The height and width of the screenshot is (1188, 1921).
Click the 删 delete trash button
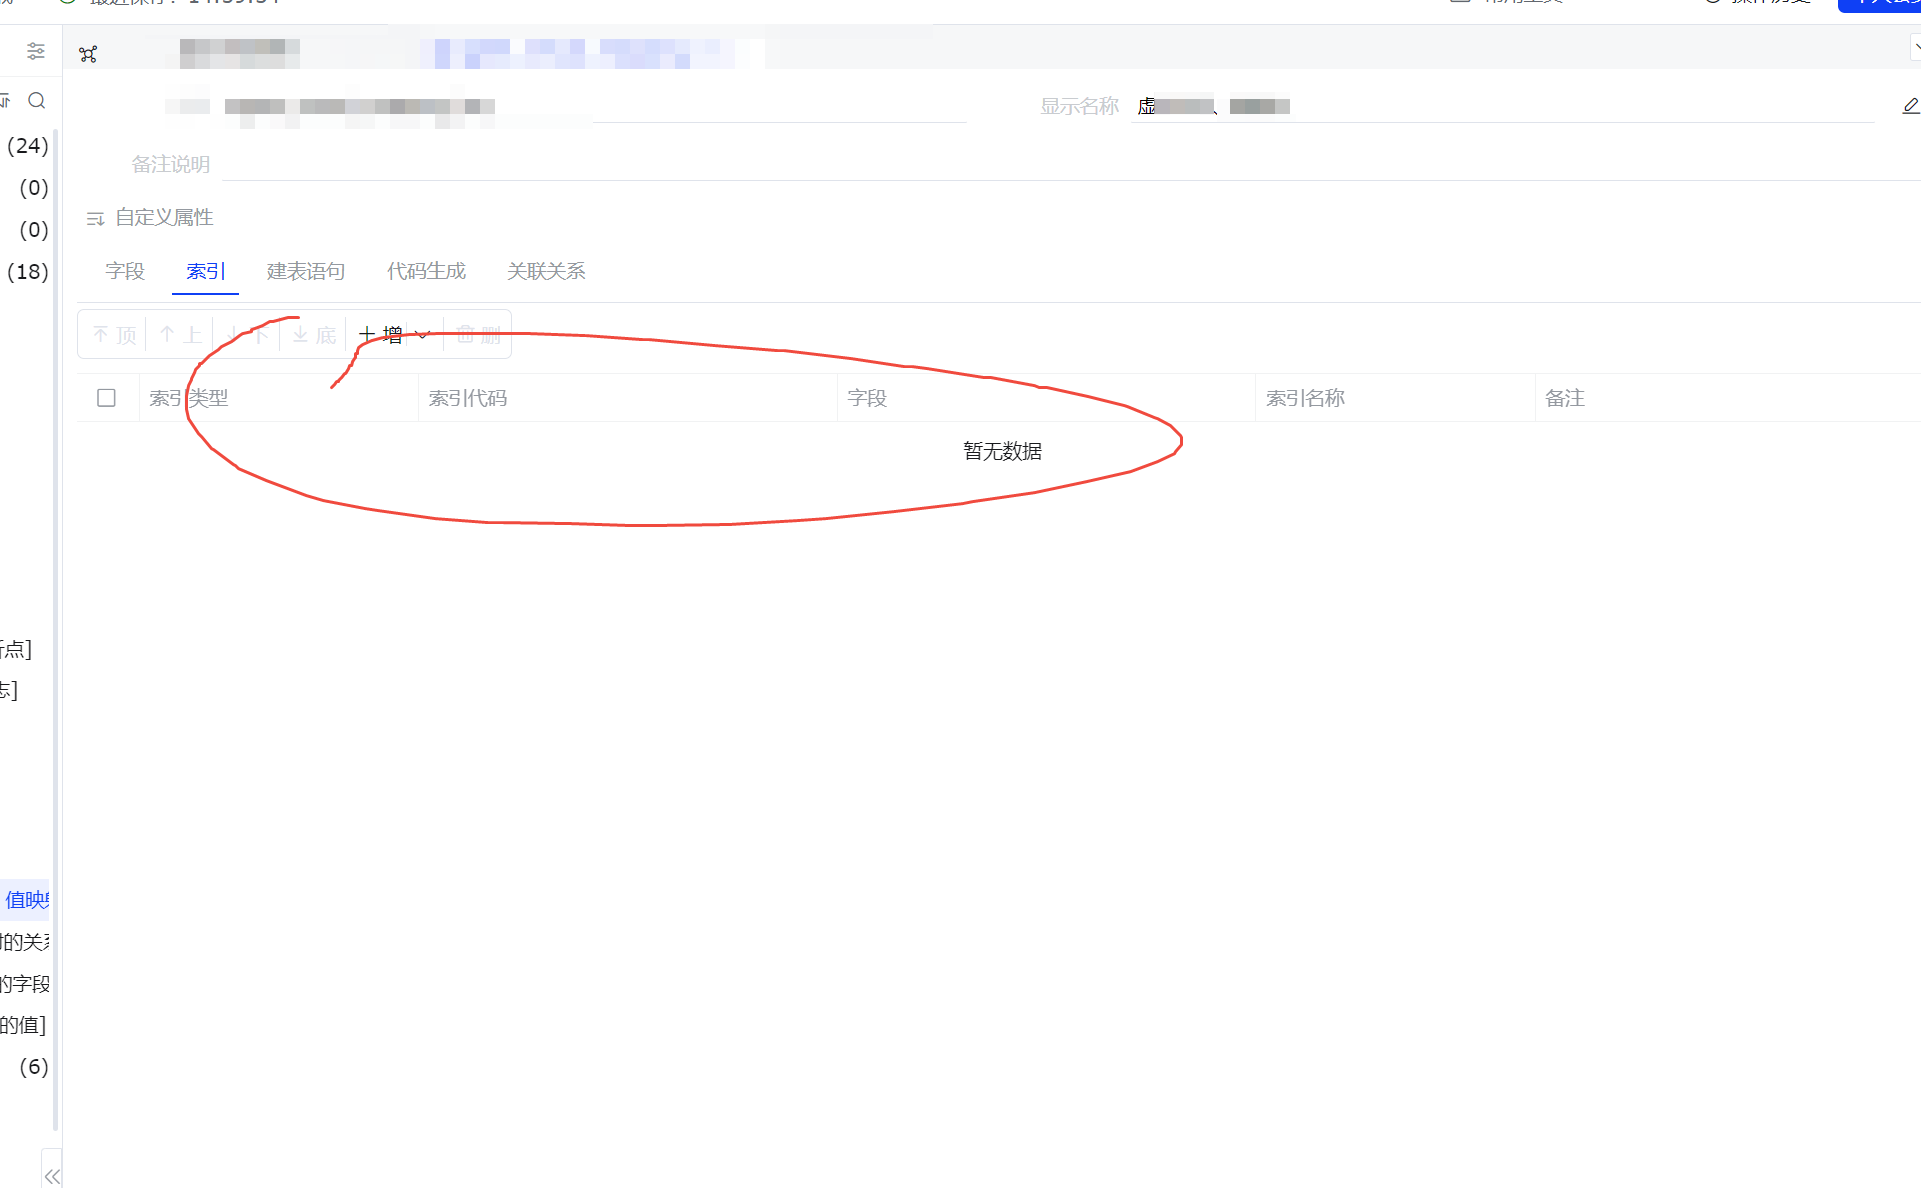pyautogui.click(x=478, y=335)
